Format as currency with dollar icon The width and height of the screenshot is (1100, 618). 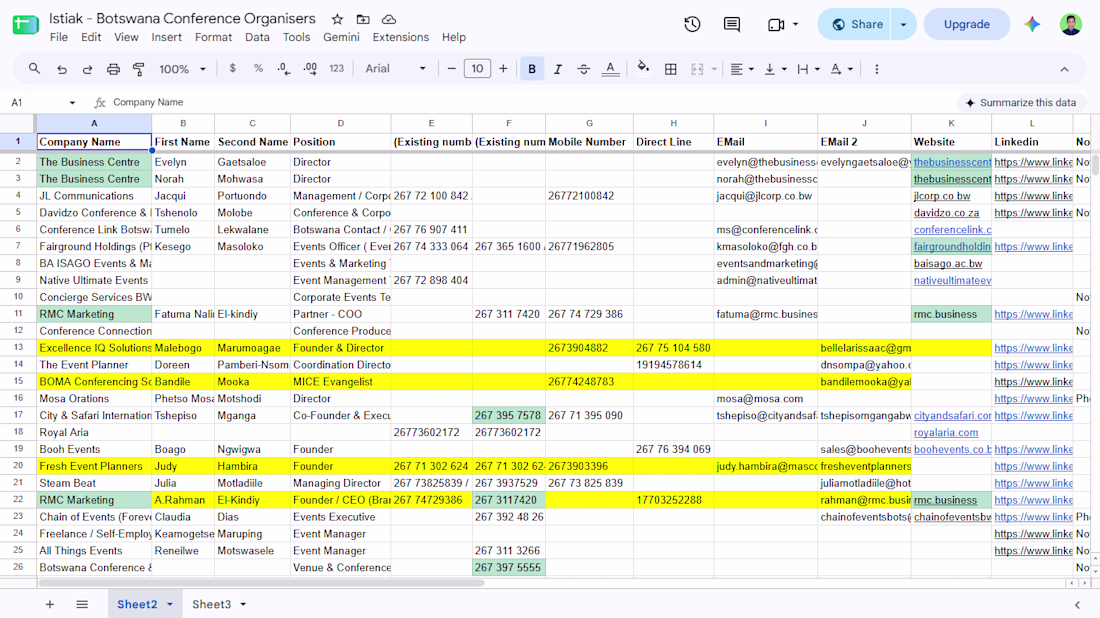tap(232, 69)
